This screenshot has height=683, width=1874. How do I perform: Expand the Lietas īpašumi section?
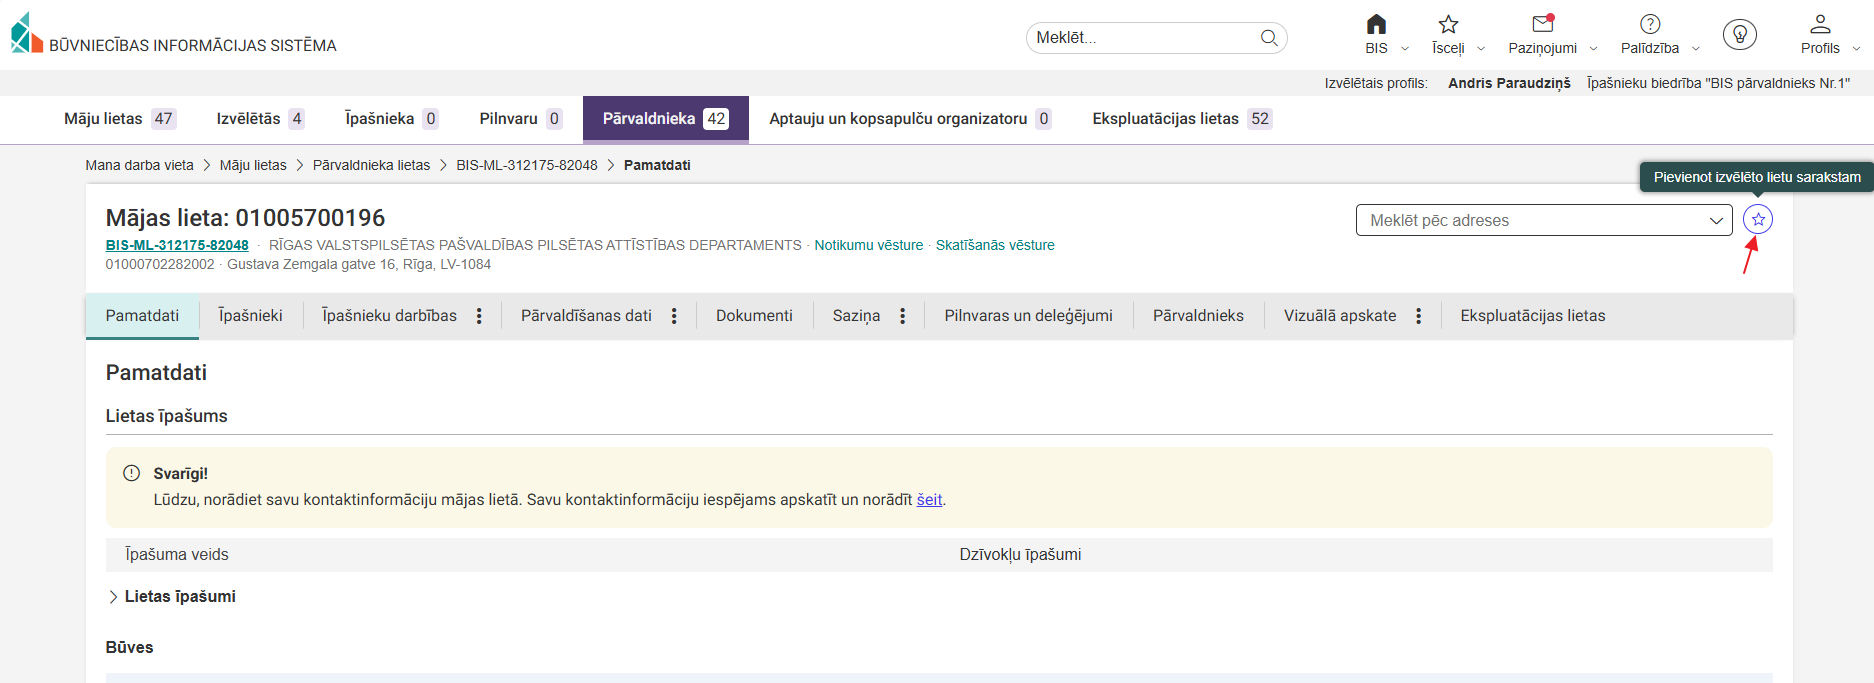pos(113,597)
